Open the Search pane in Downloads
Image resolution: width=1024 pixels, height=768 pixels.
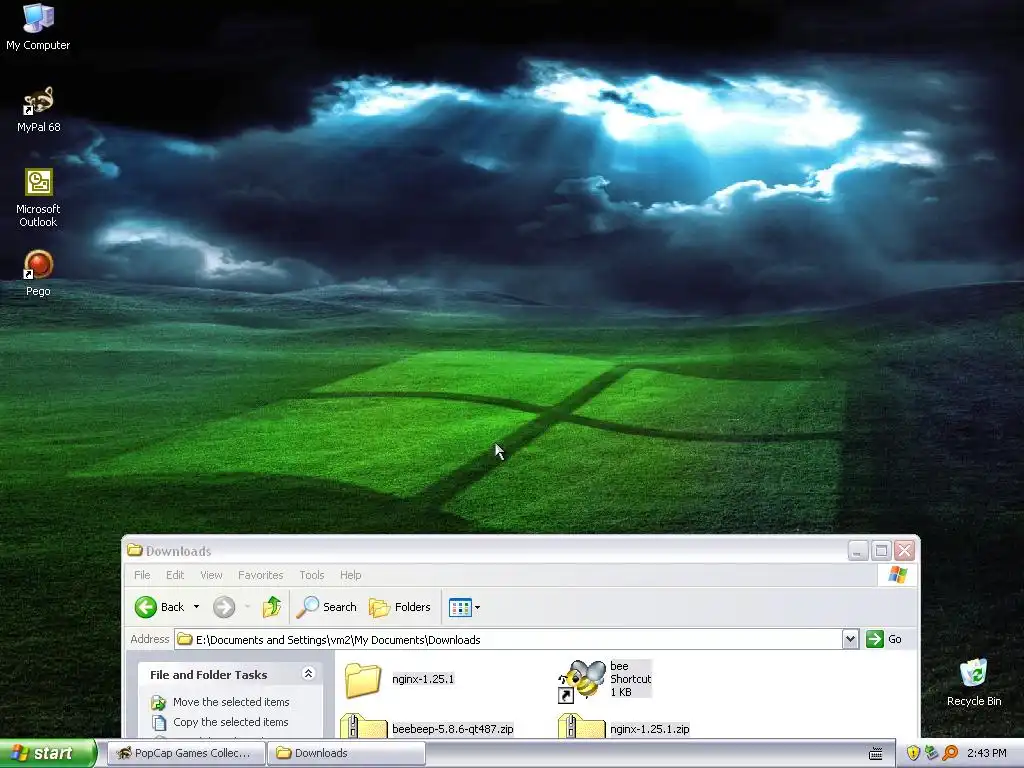pyautogui.click(x=327, y=607)
